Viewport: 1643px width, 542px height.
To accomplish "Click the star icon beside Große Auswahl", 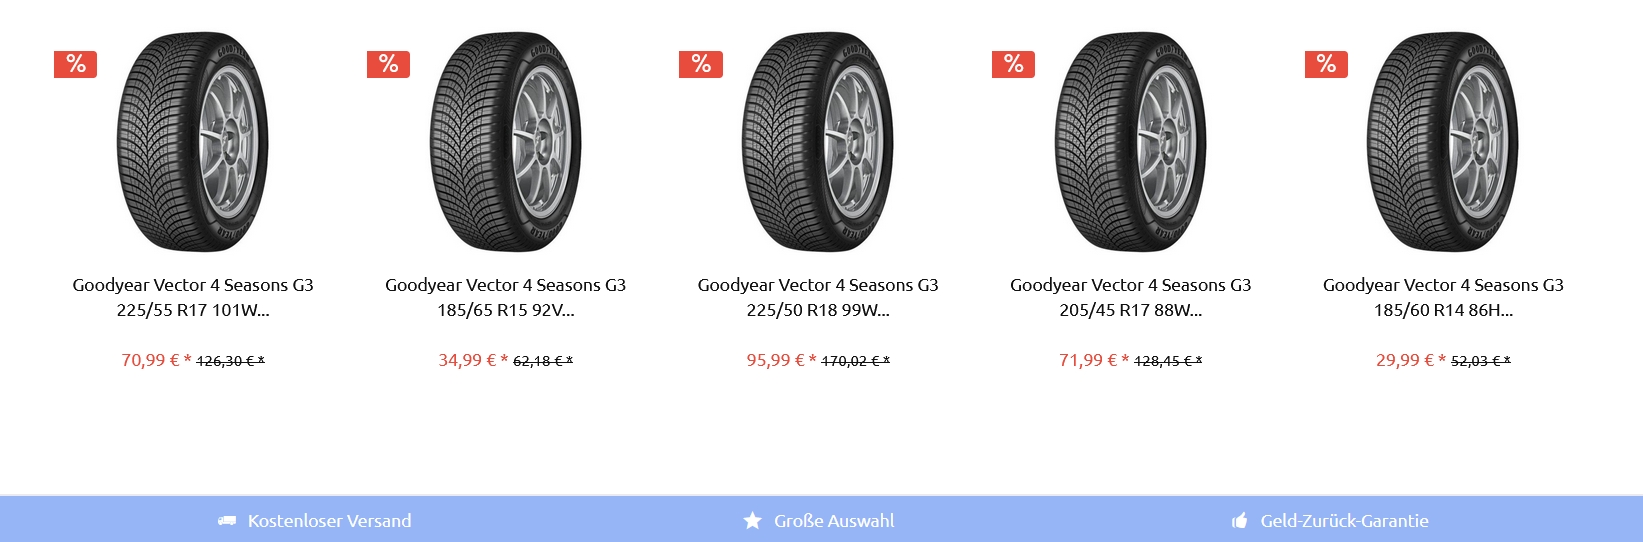I will [x=753, y=521].
